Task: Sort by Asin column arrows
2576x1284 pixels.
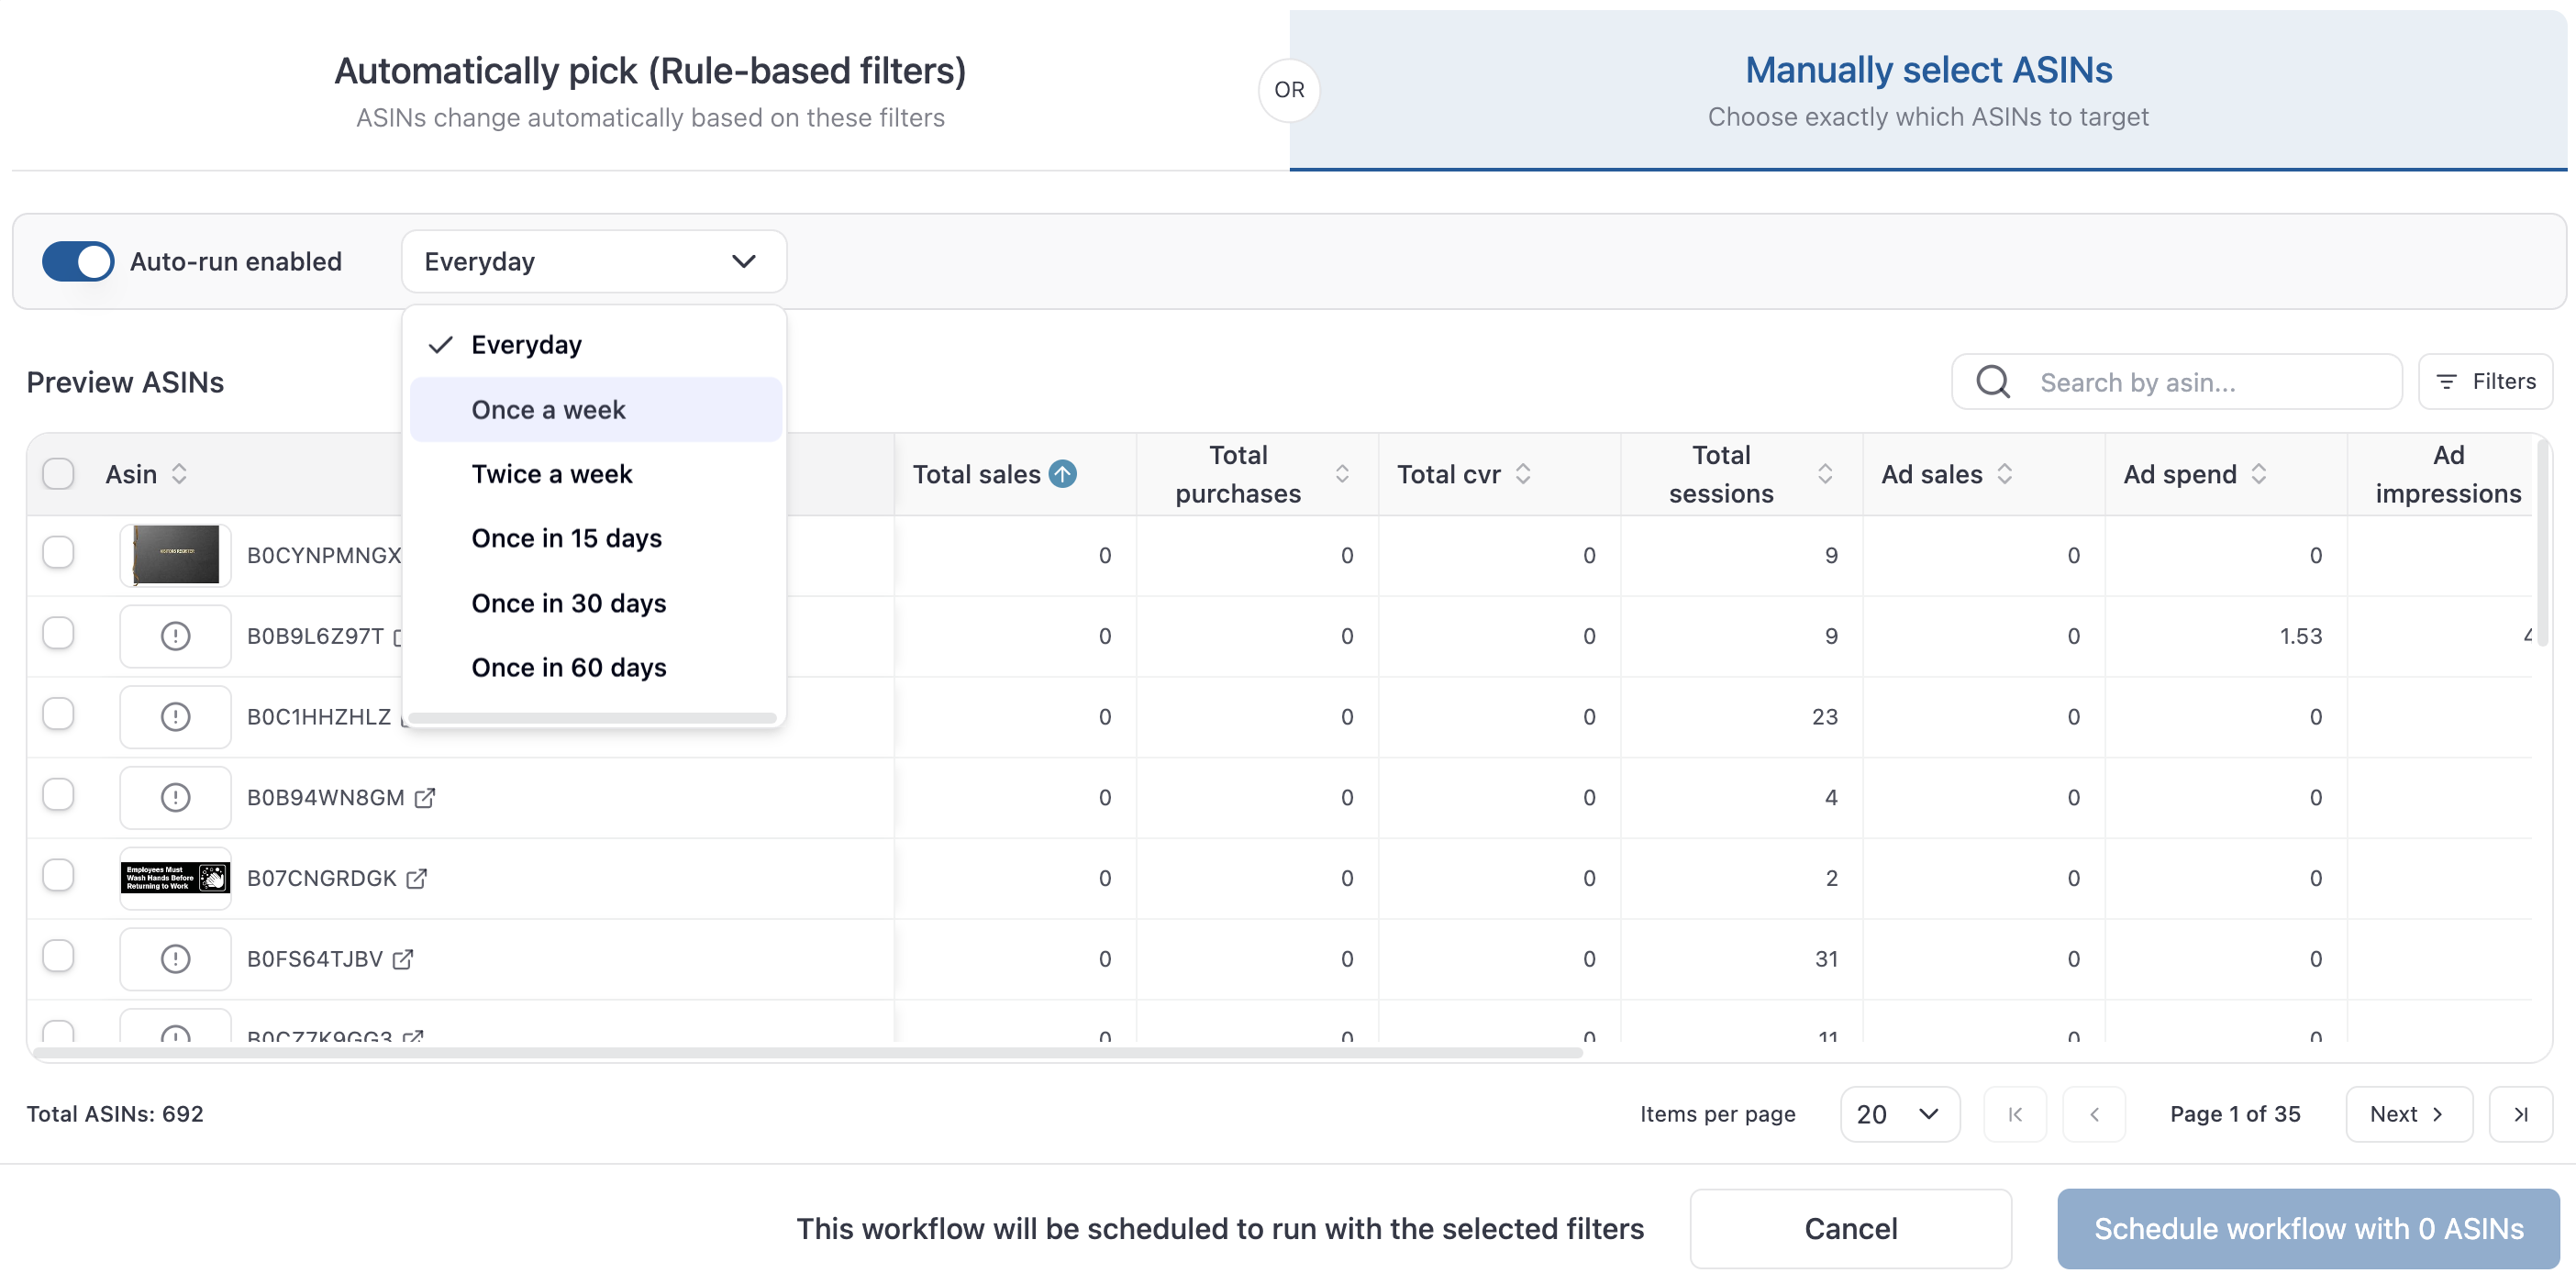Action: 179,474
